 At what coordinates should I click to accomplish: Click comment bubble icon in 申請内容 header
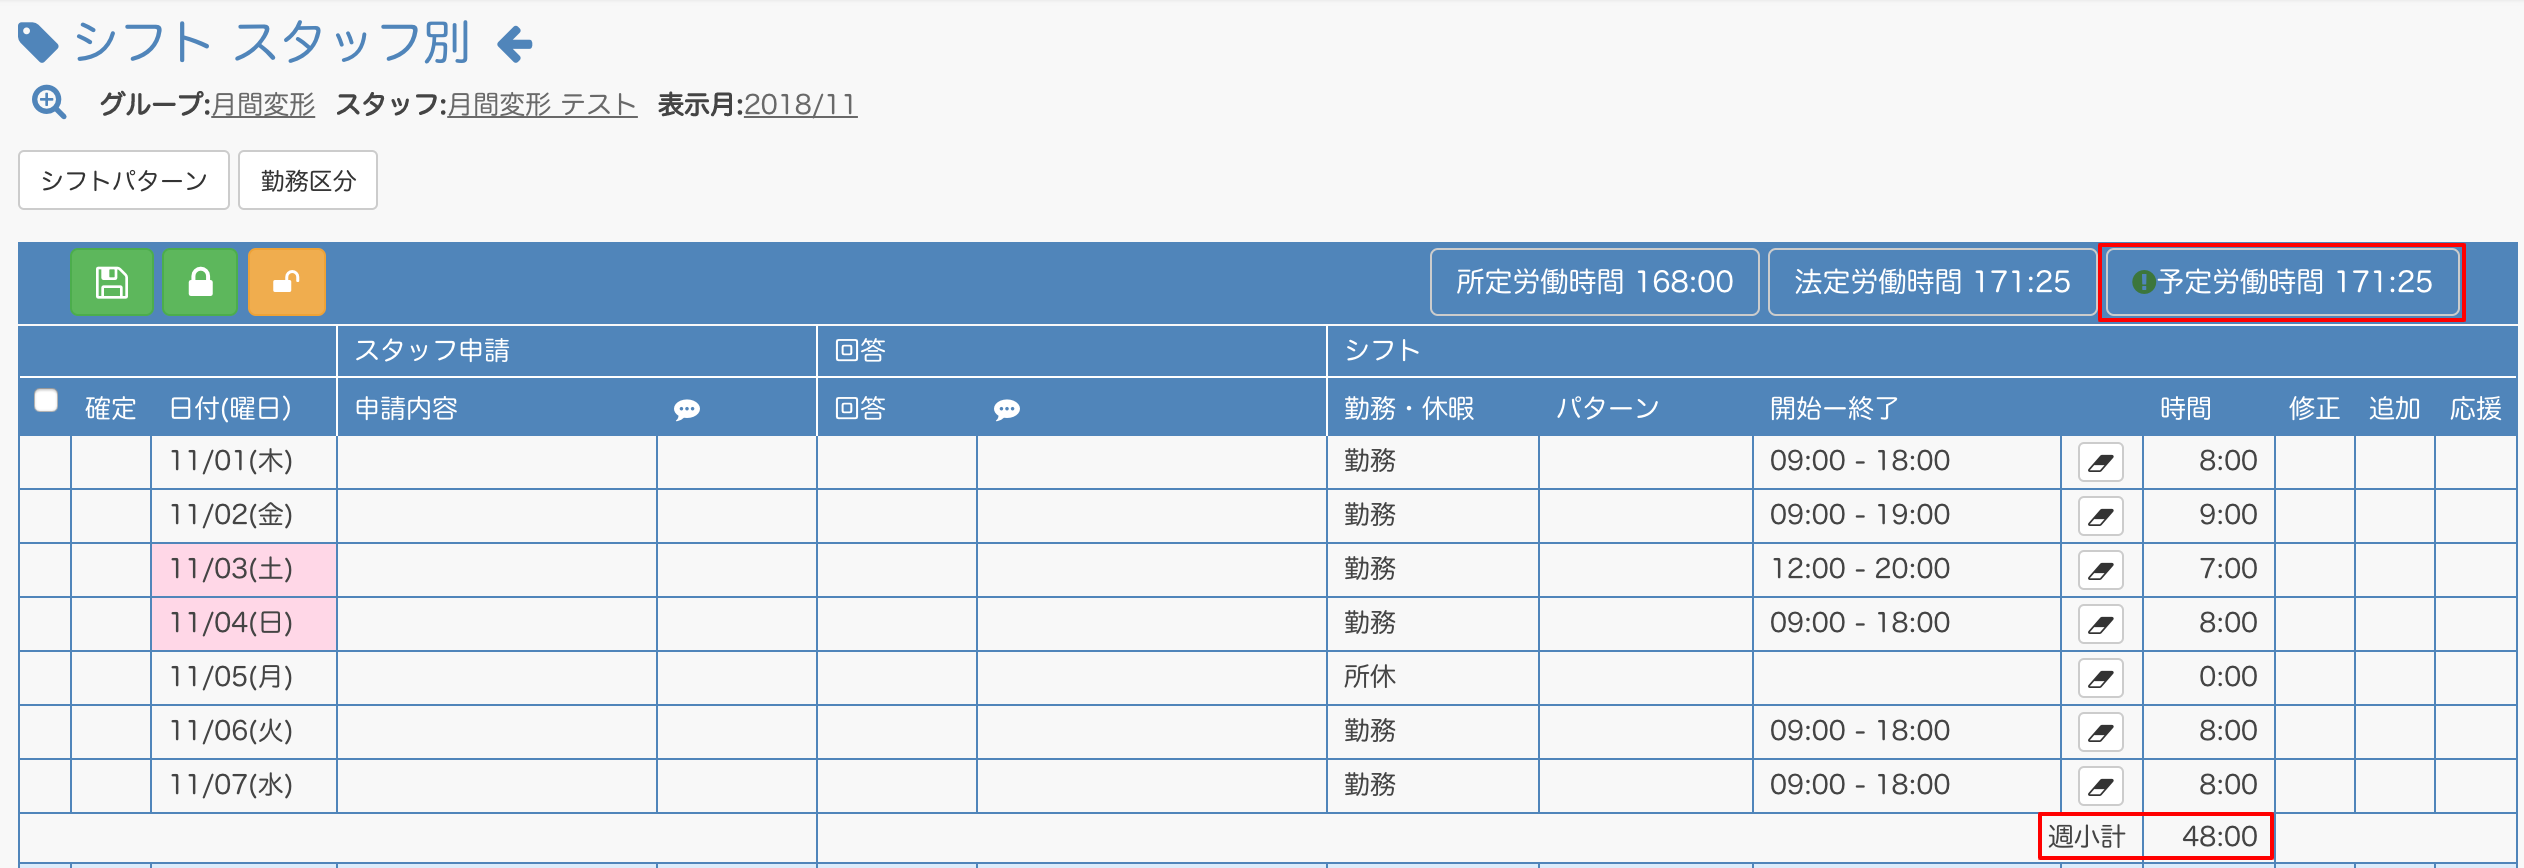[687, 410]
